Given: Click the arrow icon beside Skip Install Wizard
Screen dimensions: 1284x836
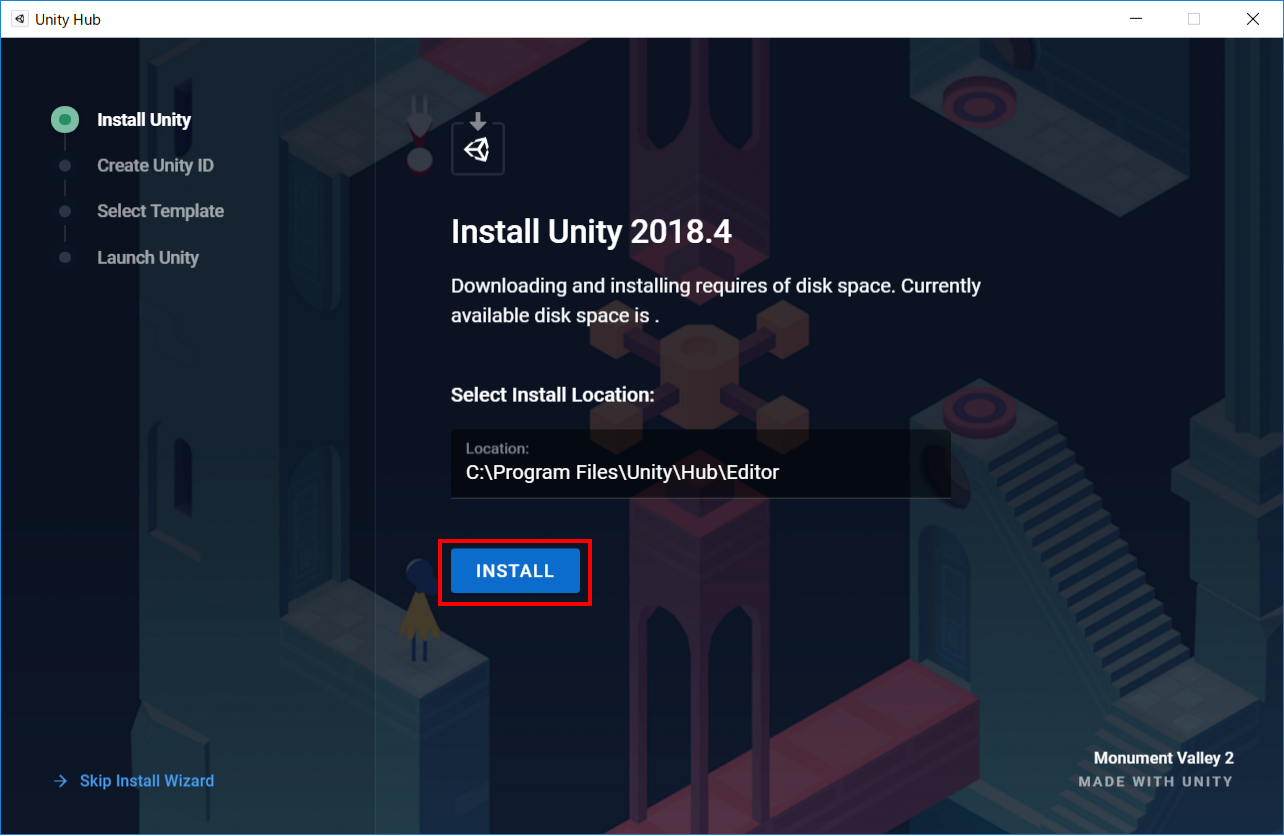Looking at the screenshot, I should pos(60,781).
